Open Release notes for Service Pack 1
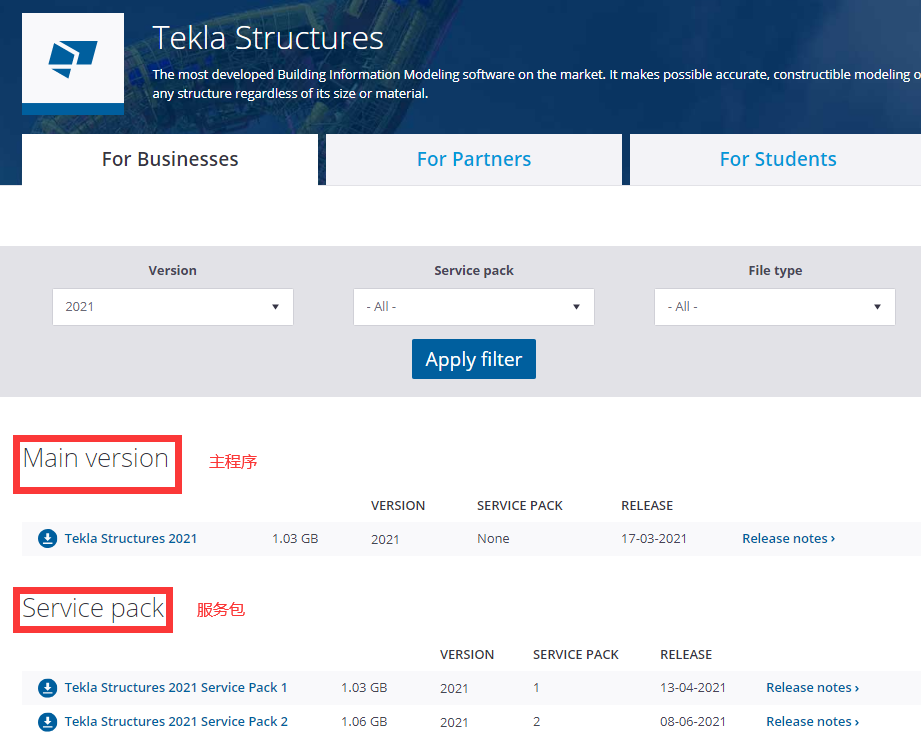 [x=812, y=687]
